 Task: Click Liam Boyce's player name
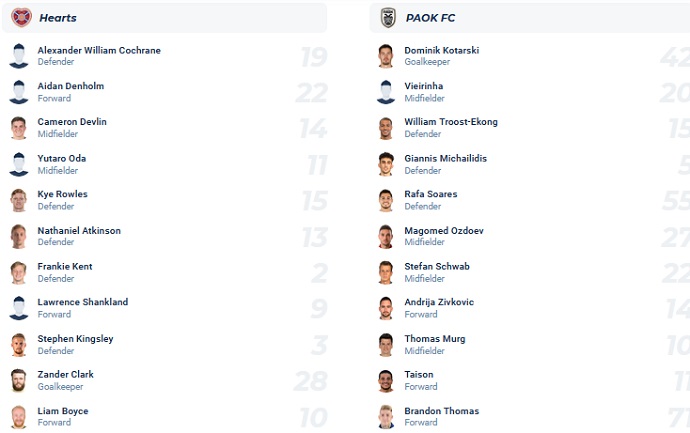(x=63, y=411)
